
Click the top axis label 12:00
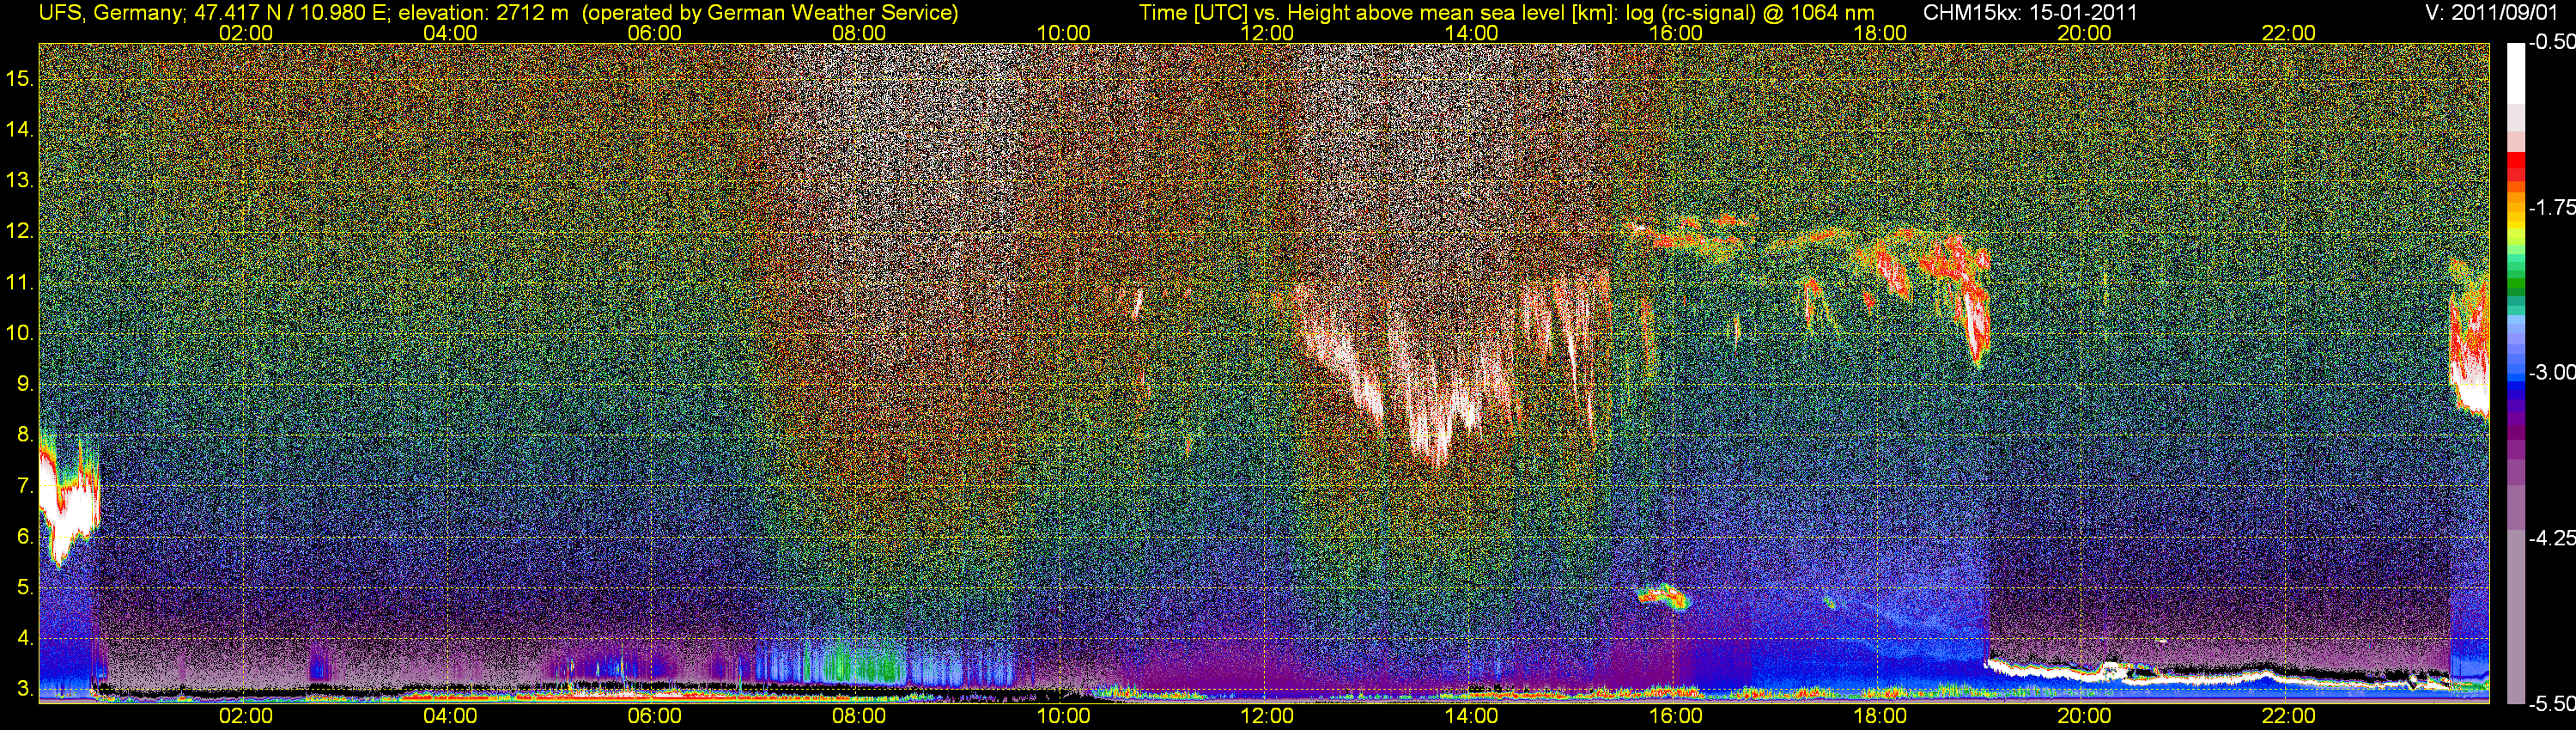[1267, 33]
